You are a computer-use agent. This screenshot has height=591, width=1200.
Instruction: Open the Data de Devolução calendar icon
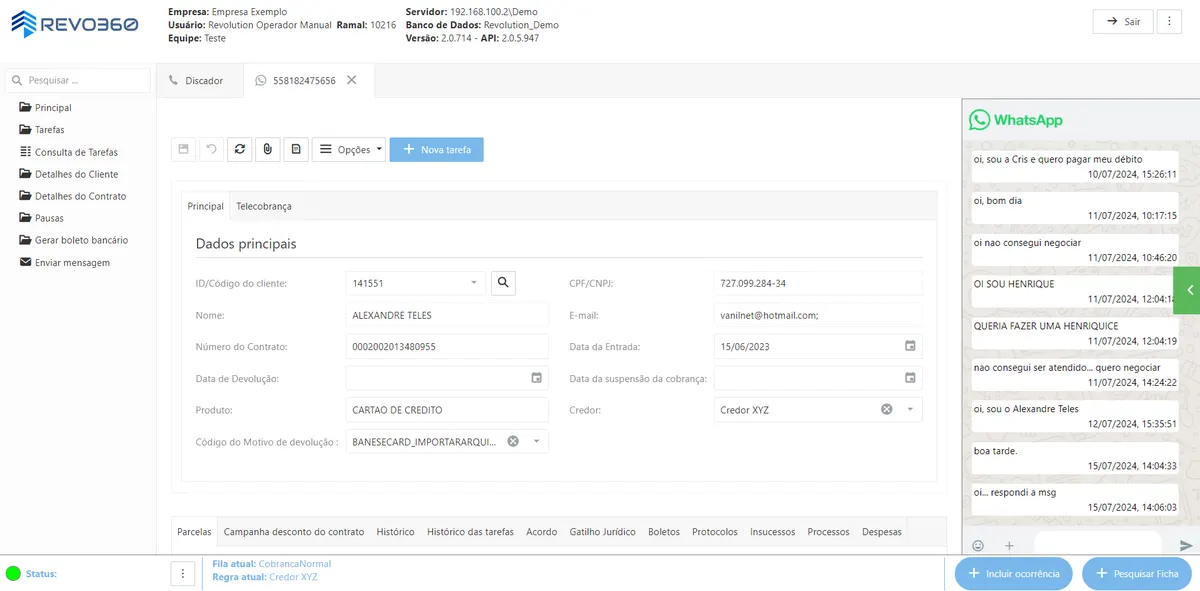536,378
